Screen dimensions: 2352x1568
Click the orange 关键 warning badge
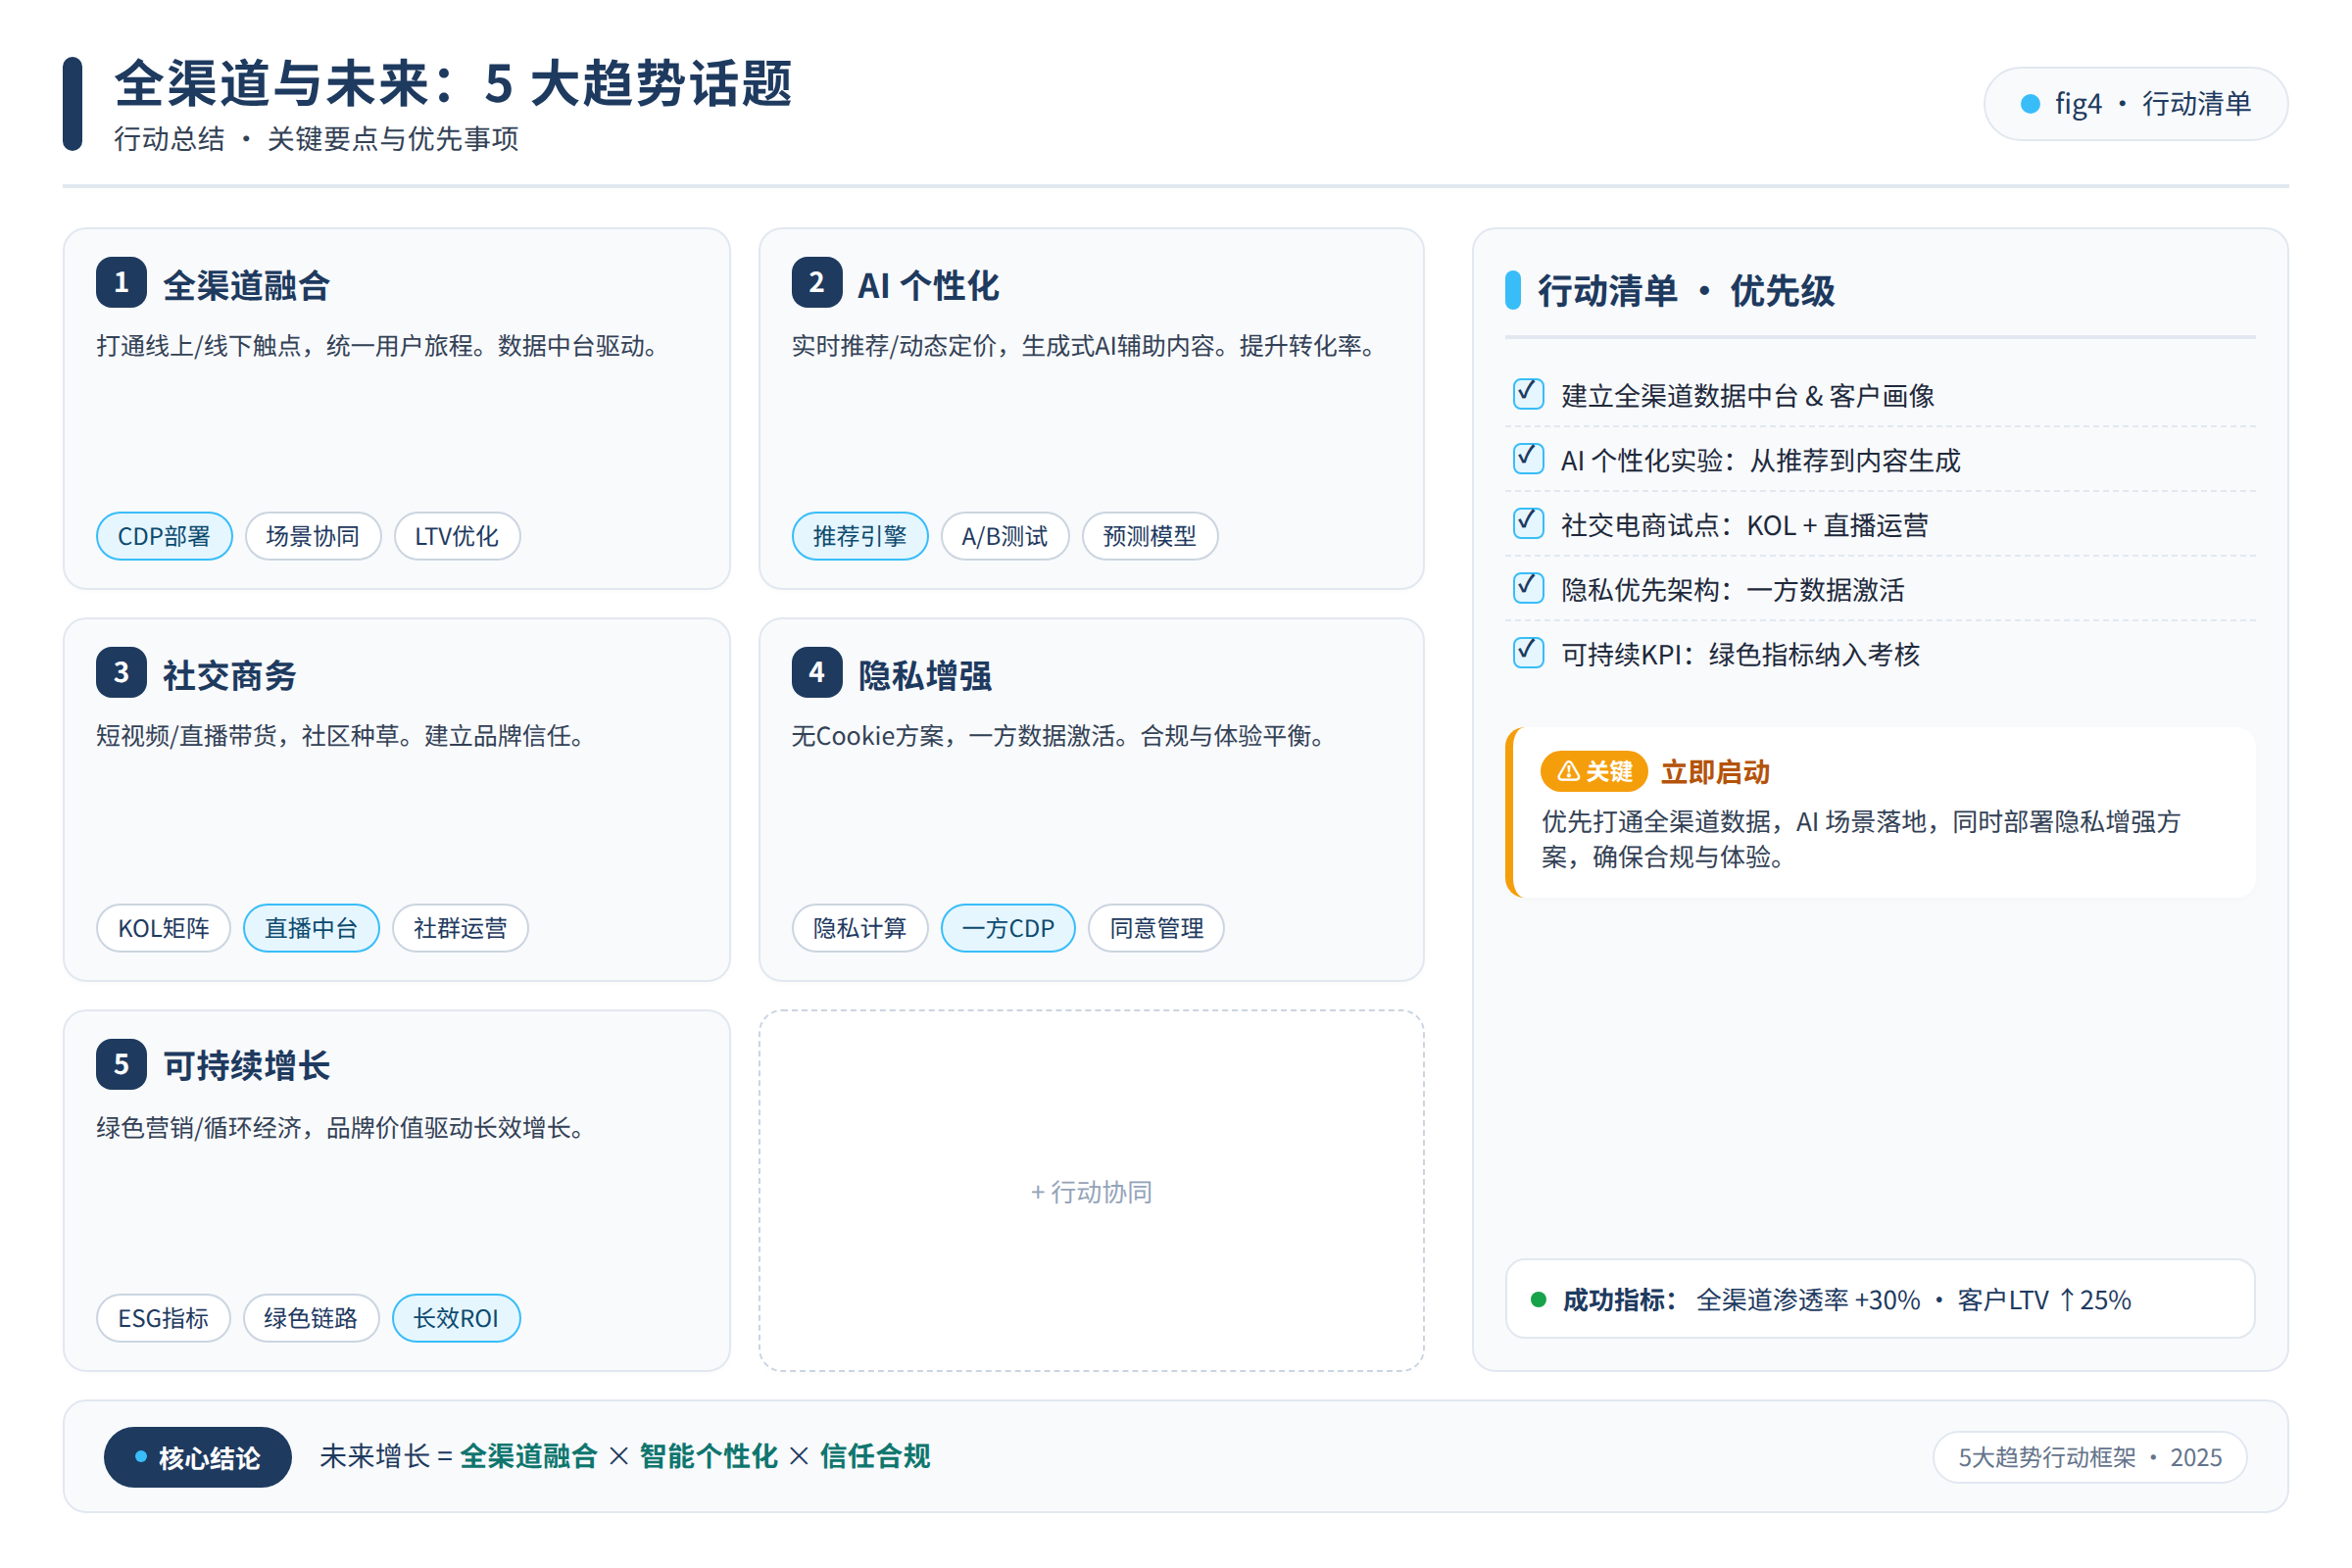tap(1594, 771)
